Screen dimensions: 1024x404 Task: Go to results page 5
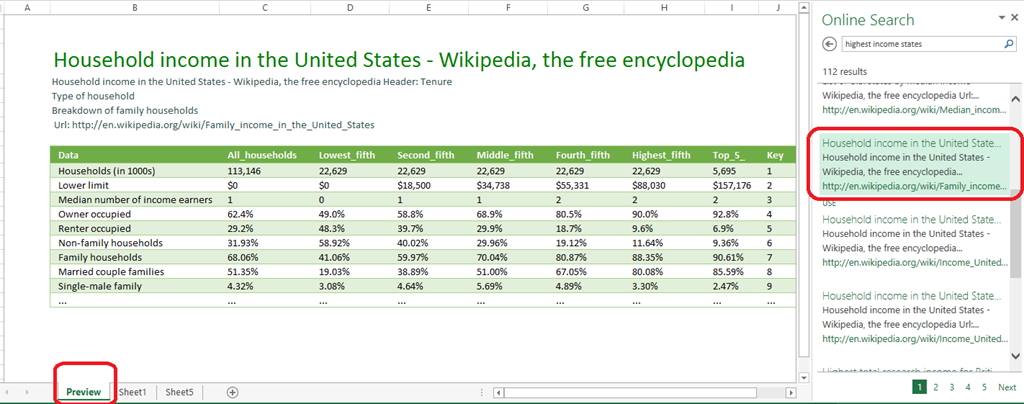click(x=984, y=387)
